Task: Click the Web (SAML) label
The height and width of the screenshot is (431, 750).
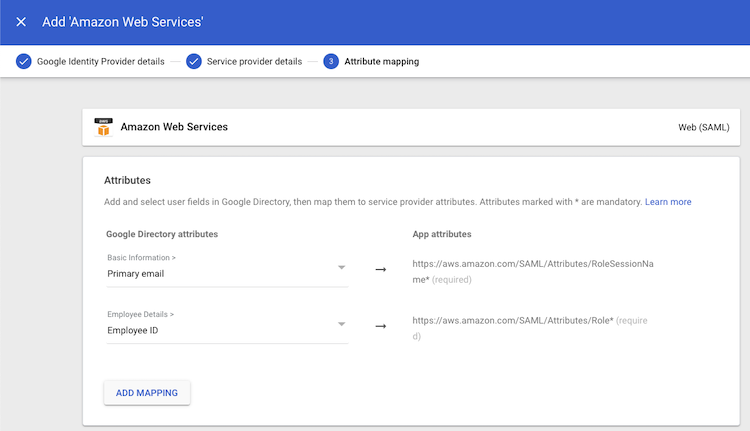Action: (x=704, y=127)
